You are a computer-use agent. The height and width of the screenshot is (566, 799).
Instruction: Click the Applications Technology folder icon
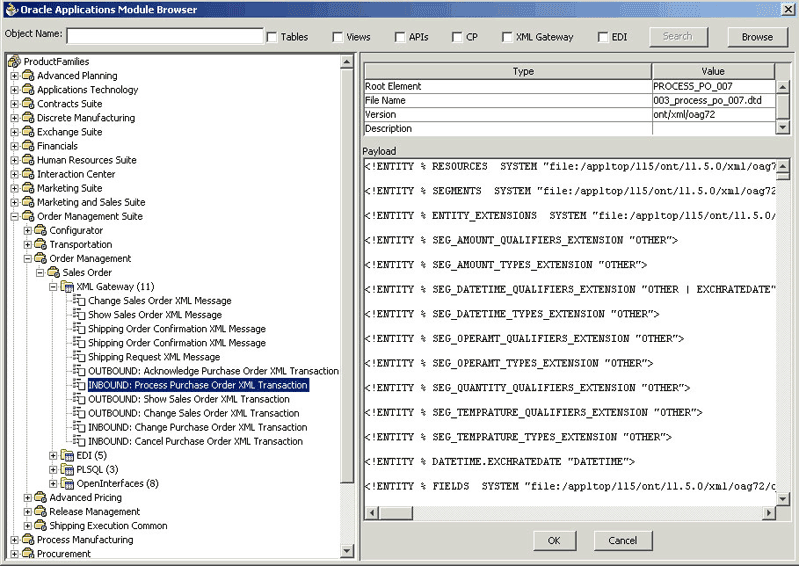click(x=28, y=90)
